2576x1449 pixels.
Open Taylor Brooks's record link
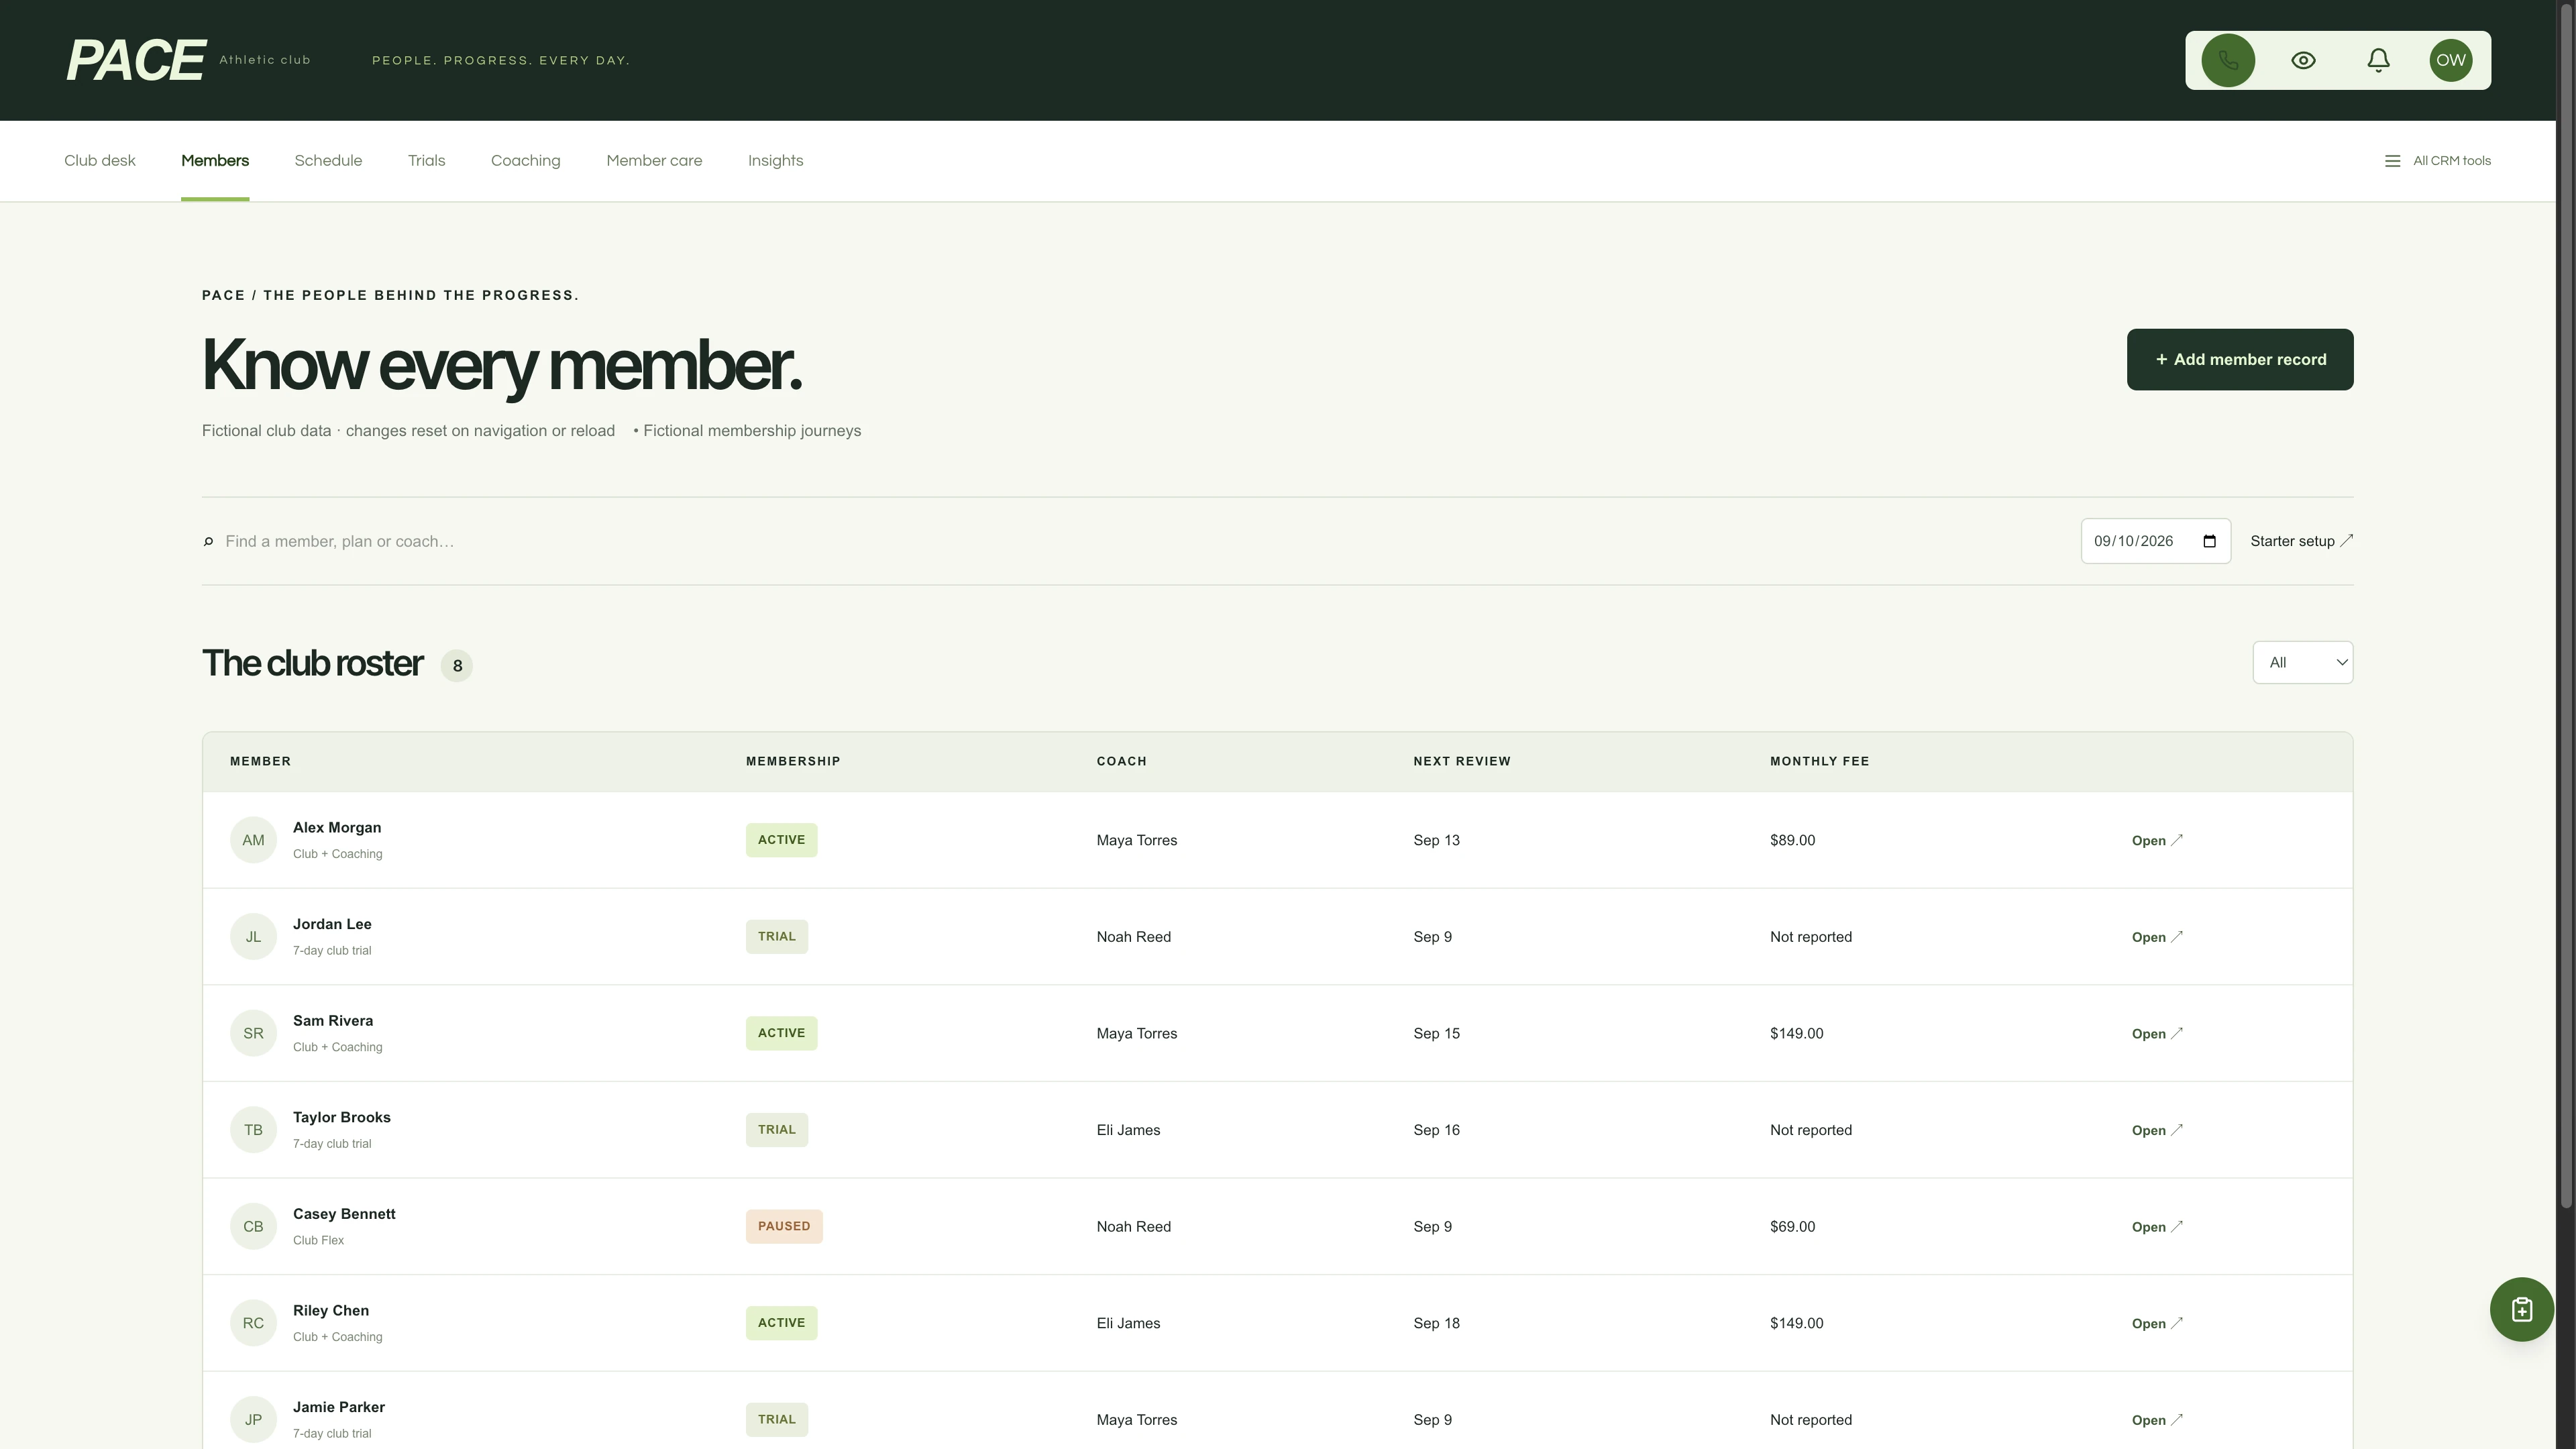(x=2157, y=1130)
